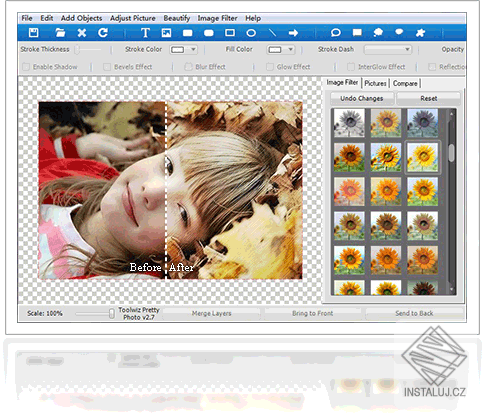Switch to the Compare tab
The image size is (485, 419).
pyautogui.click(x=405, y=83)
